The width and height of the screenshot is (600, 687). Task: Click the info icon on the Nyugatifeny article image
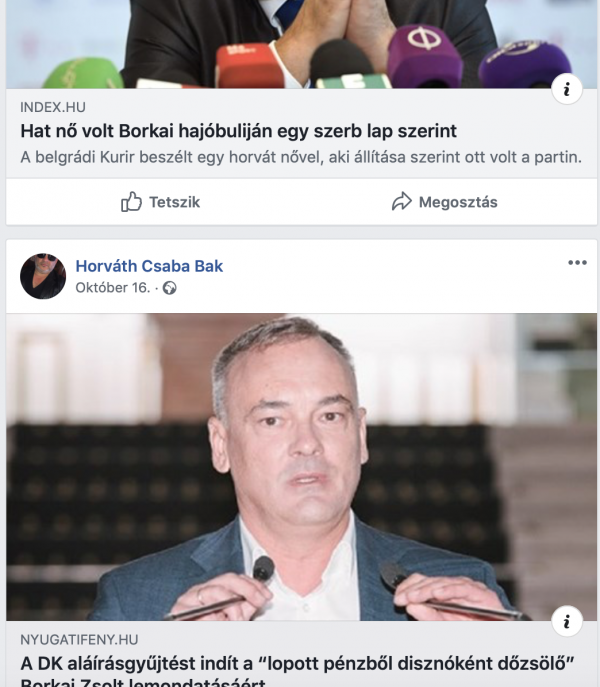point(567,621)
